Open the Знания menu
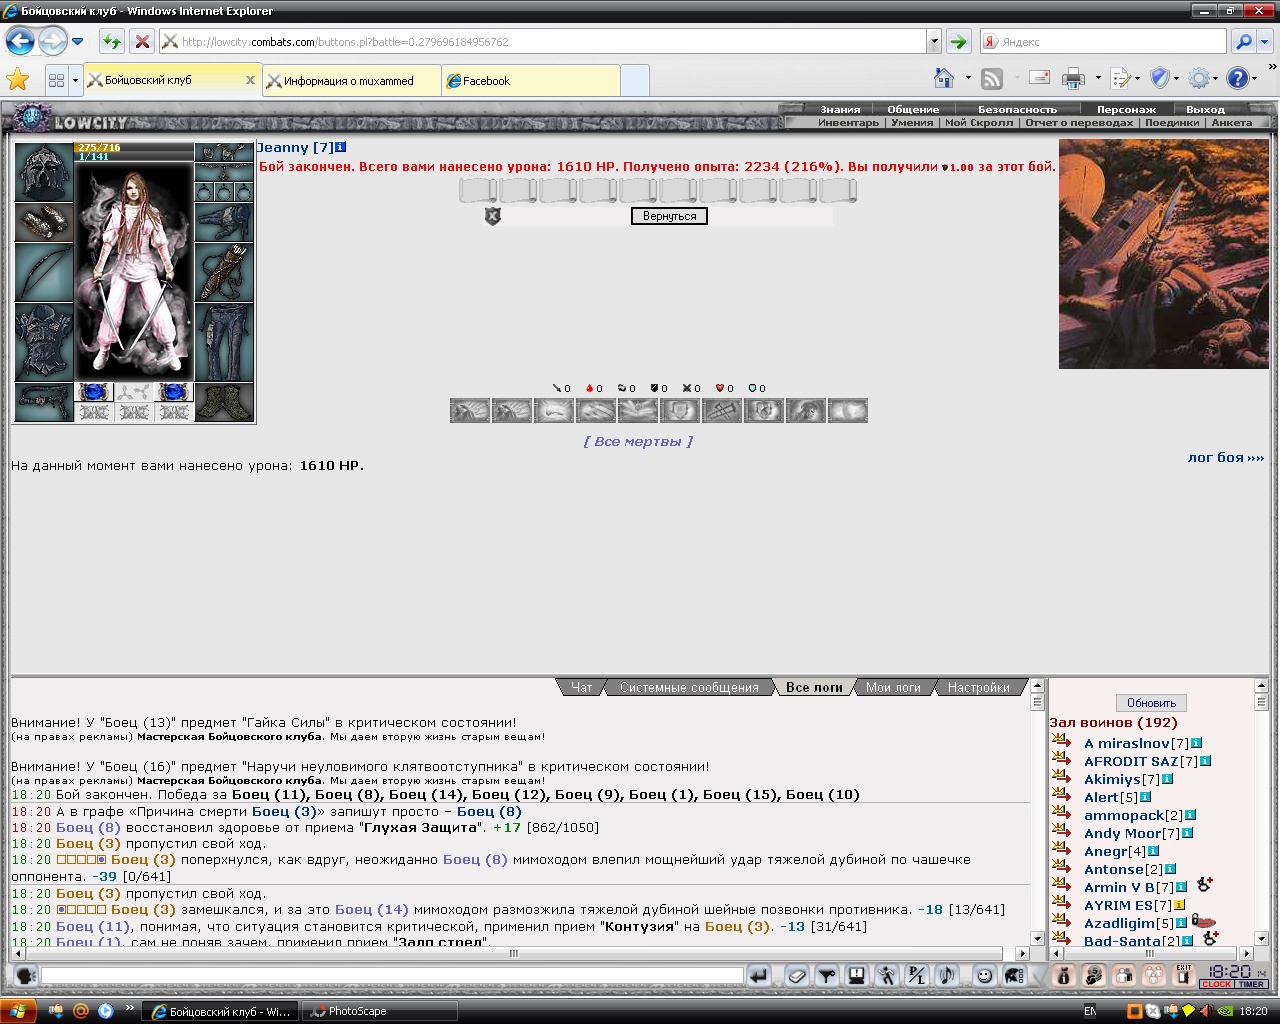This screenshot has height=1024, width=1280. tap(840, 109)
